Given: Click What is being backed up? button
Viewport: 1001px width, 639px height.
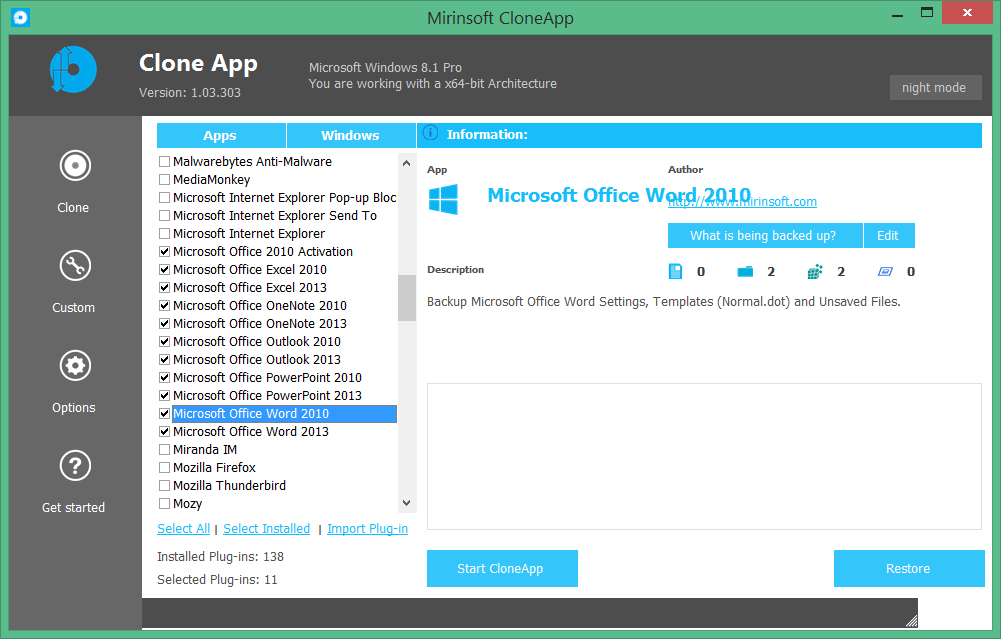Looking at the screenshot, I should tap(765, 236).
